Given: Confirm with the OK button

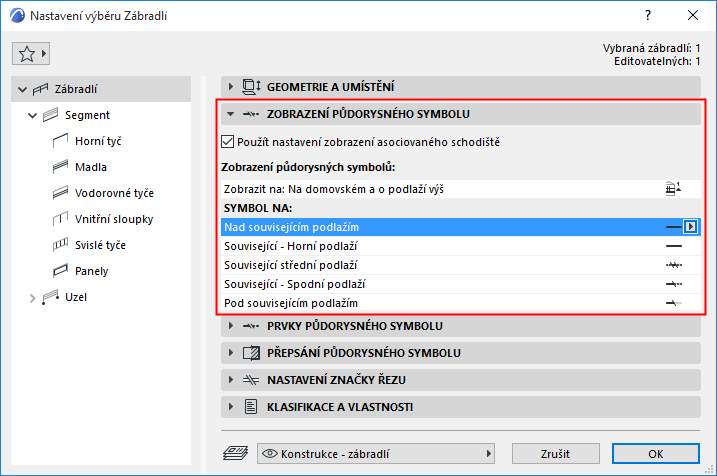Looking at the screenshot, I should coord(655,453).
